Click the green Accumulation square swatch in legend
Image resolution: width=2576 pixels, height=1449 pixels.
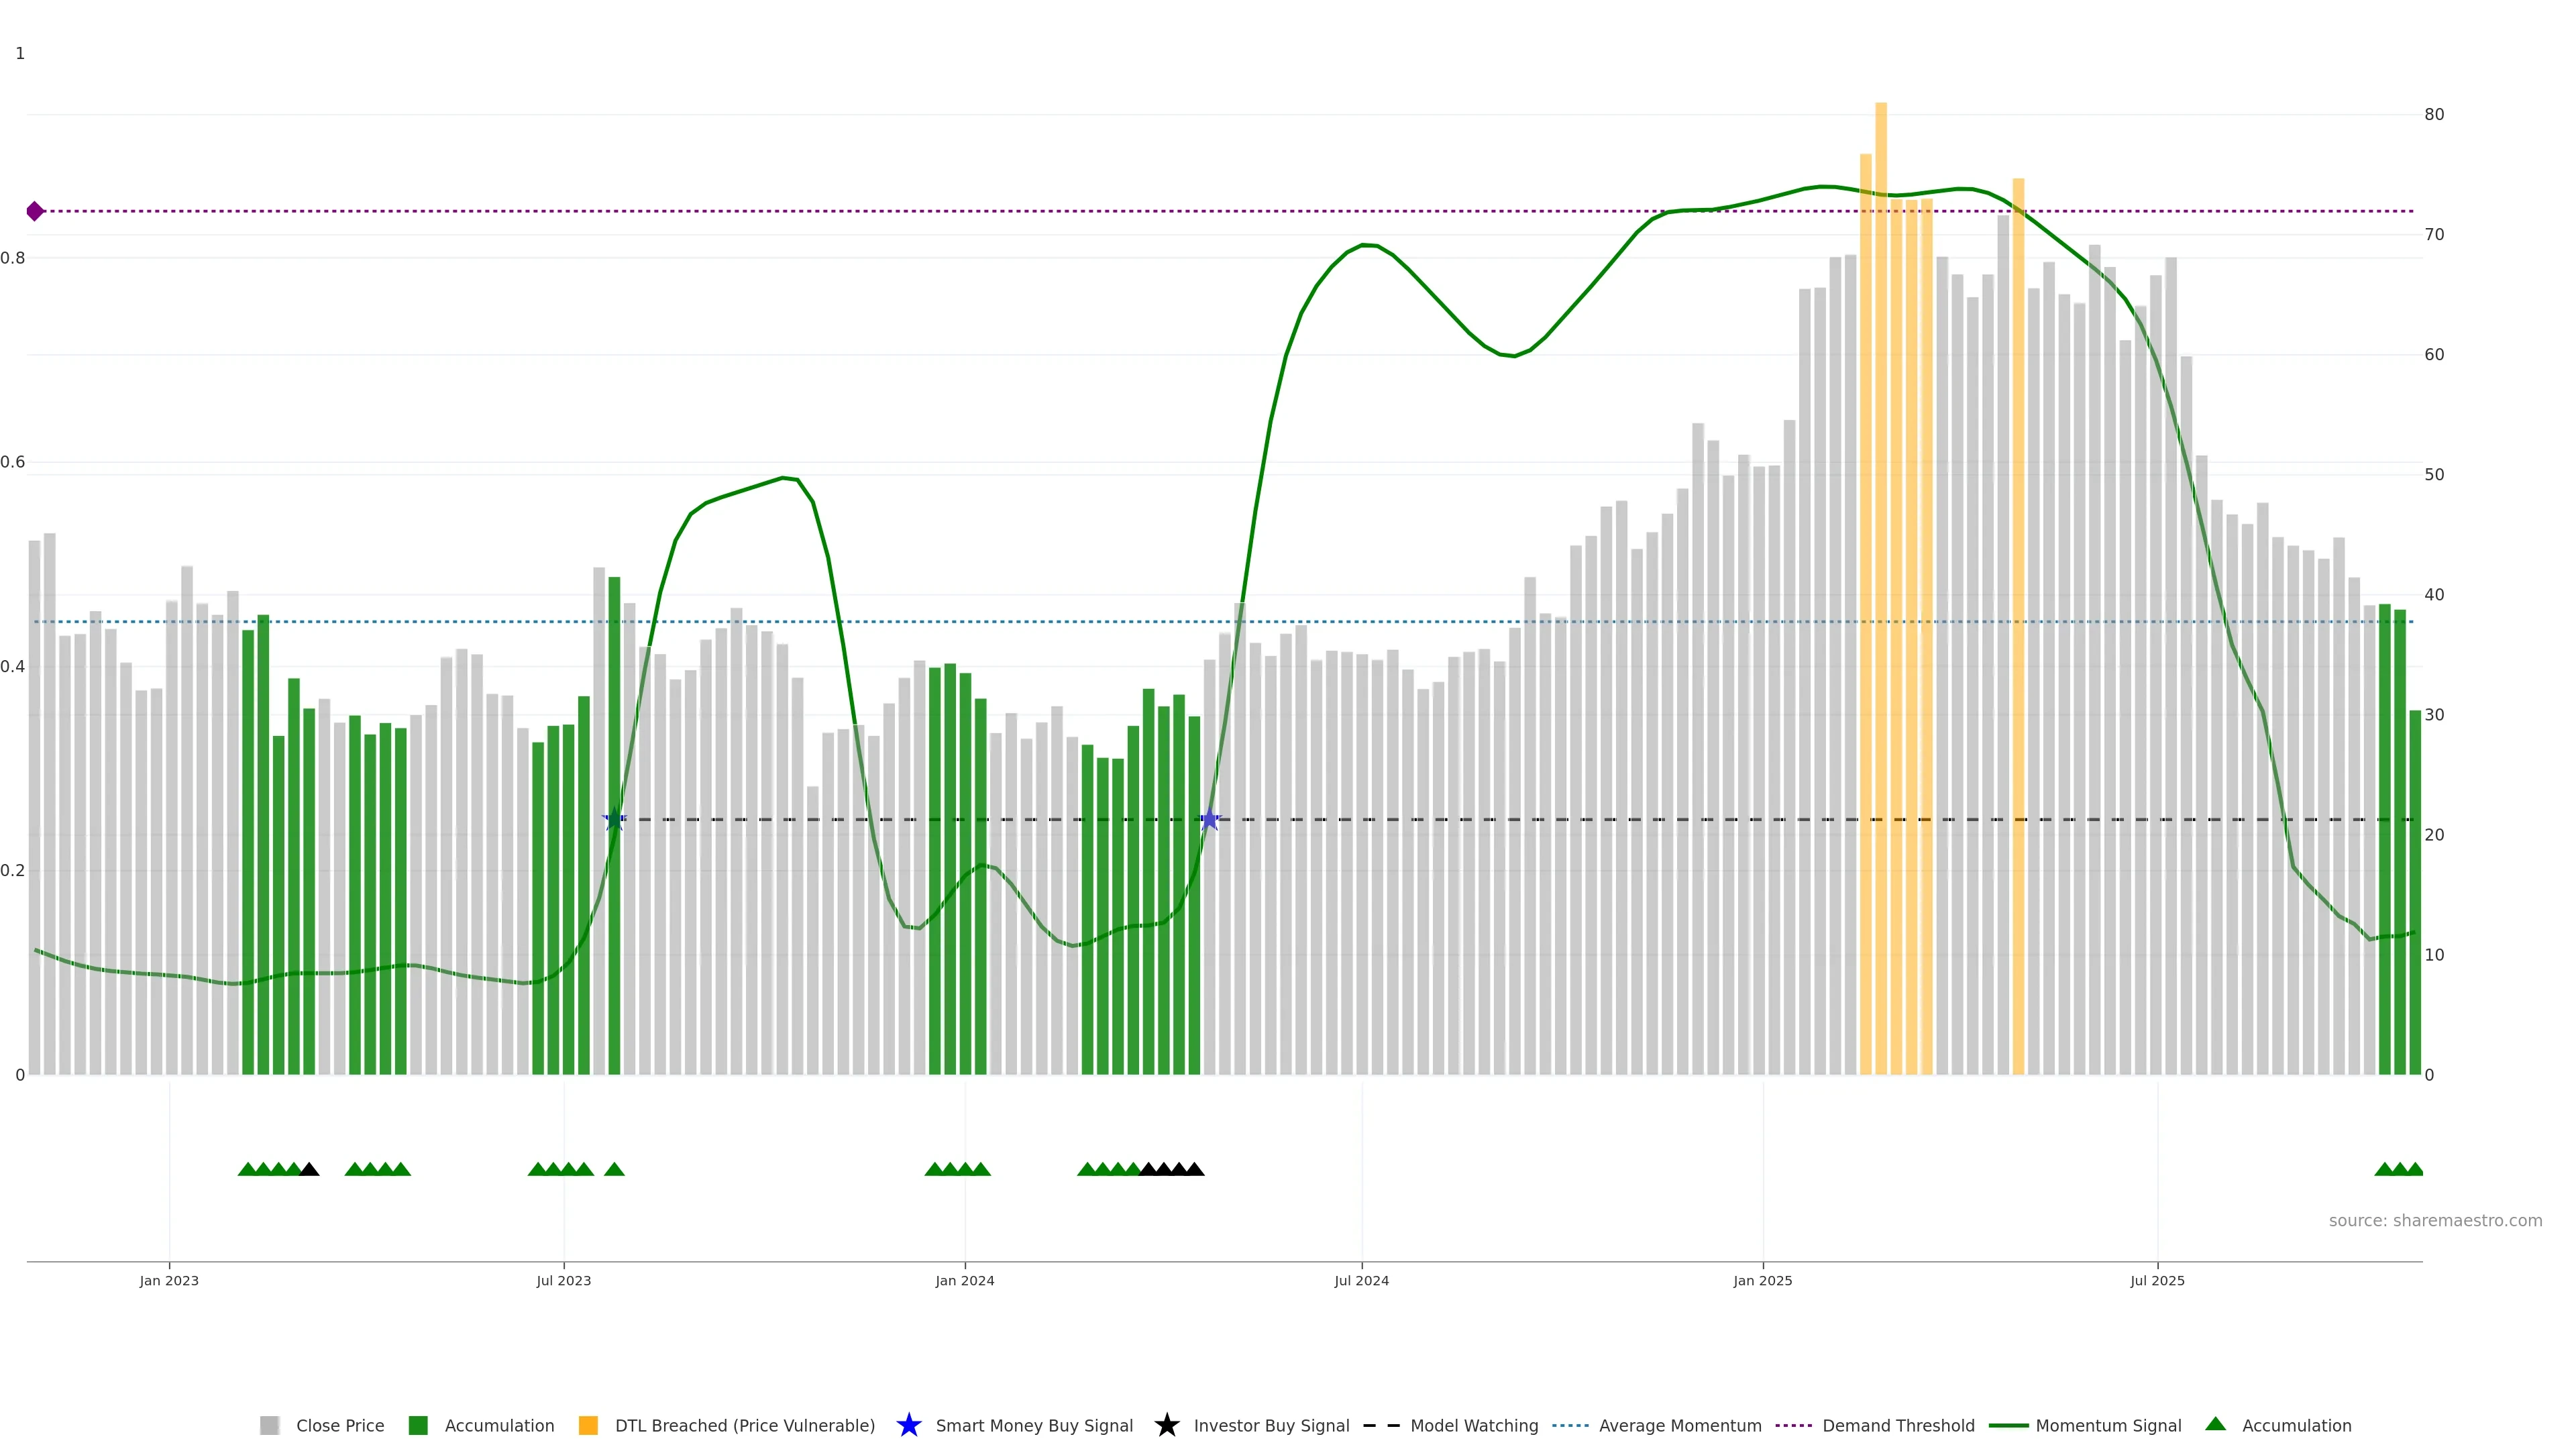pos(418,1426)
